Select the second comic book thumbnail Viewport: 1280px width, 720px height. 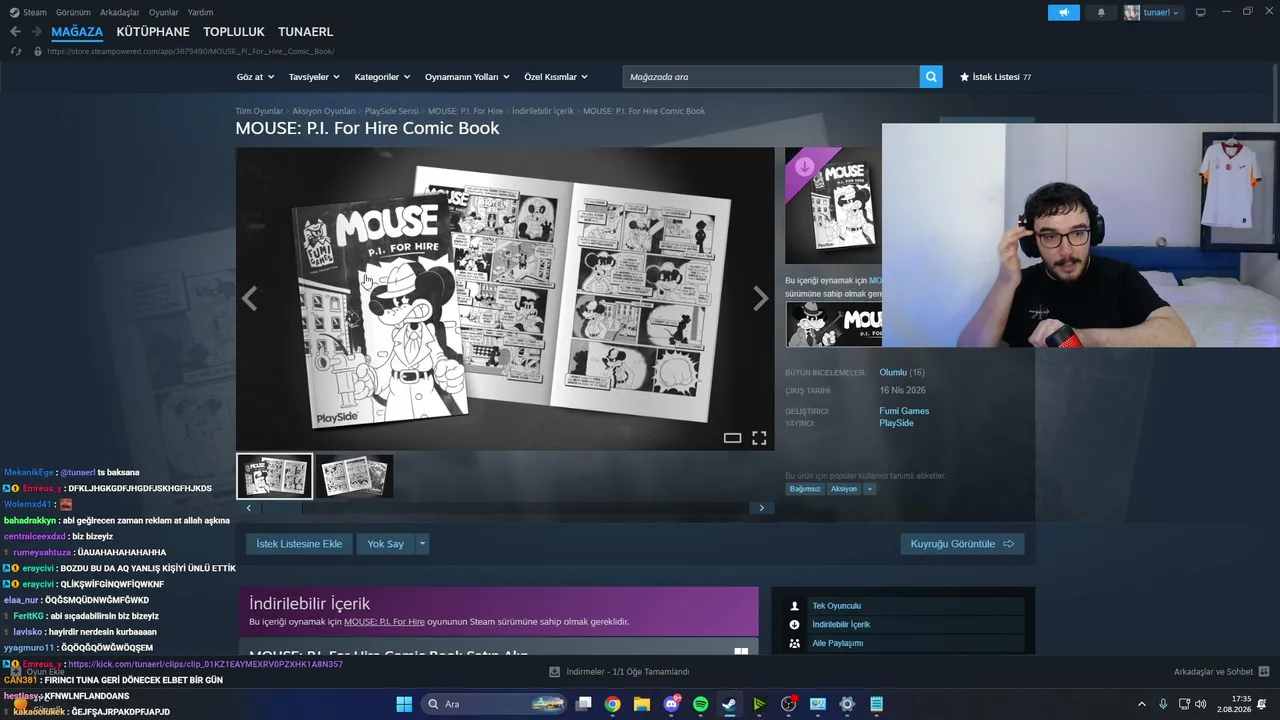(x=354, y=476)
